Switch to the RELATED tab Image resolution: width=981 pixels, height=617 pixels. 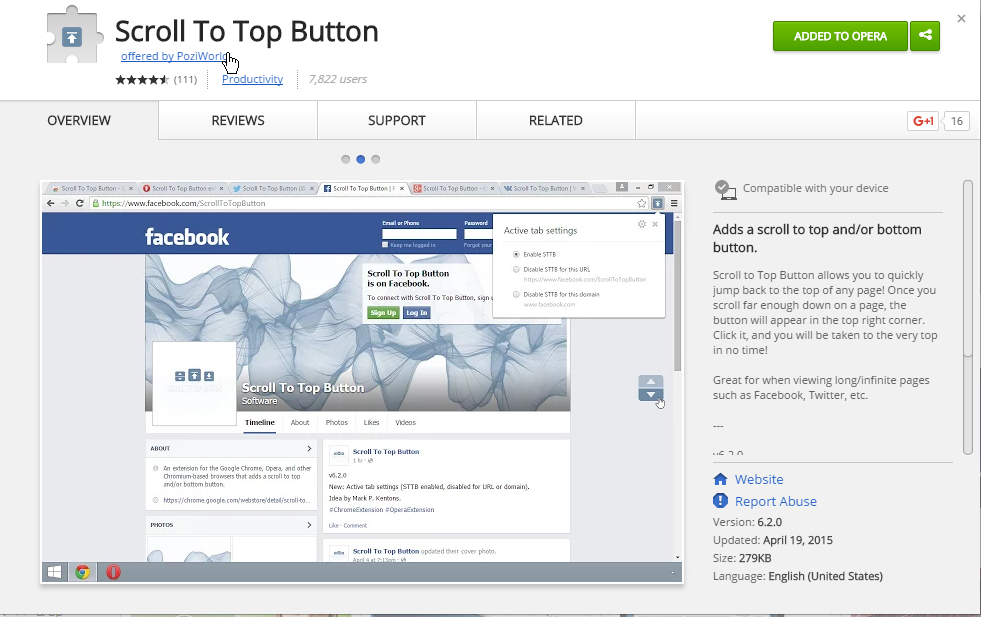pos(556,120)
